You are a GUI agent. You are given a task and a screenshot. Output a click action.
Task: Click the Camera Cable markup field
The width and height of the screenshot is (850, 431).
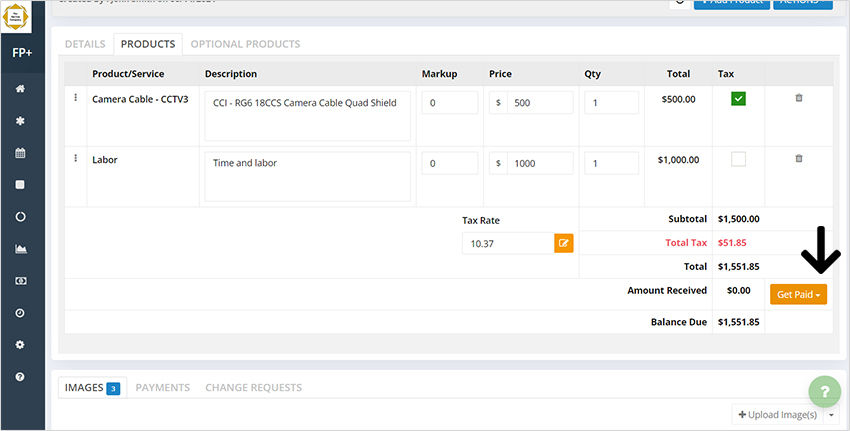[450, 102]
